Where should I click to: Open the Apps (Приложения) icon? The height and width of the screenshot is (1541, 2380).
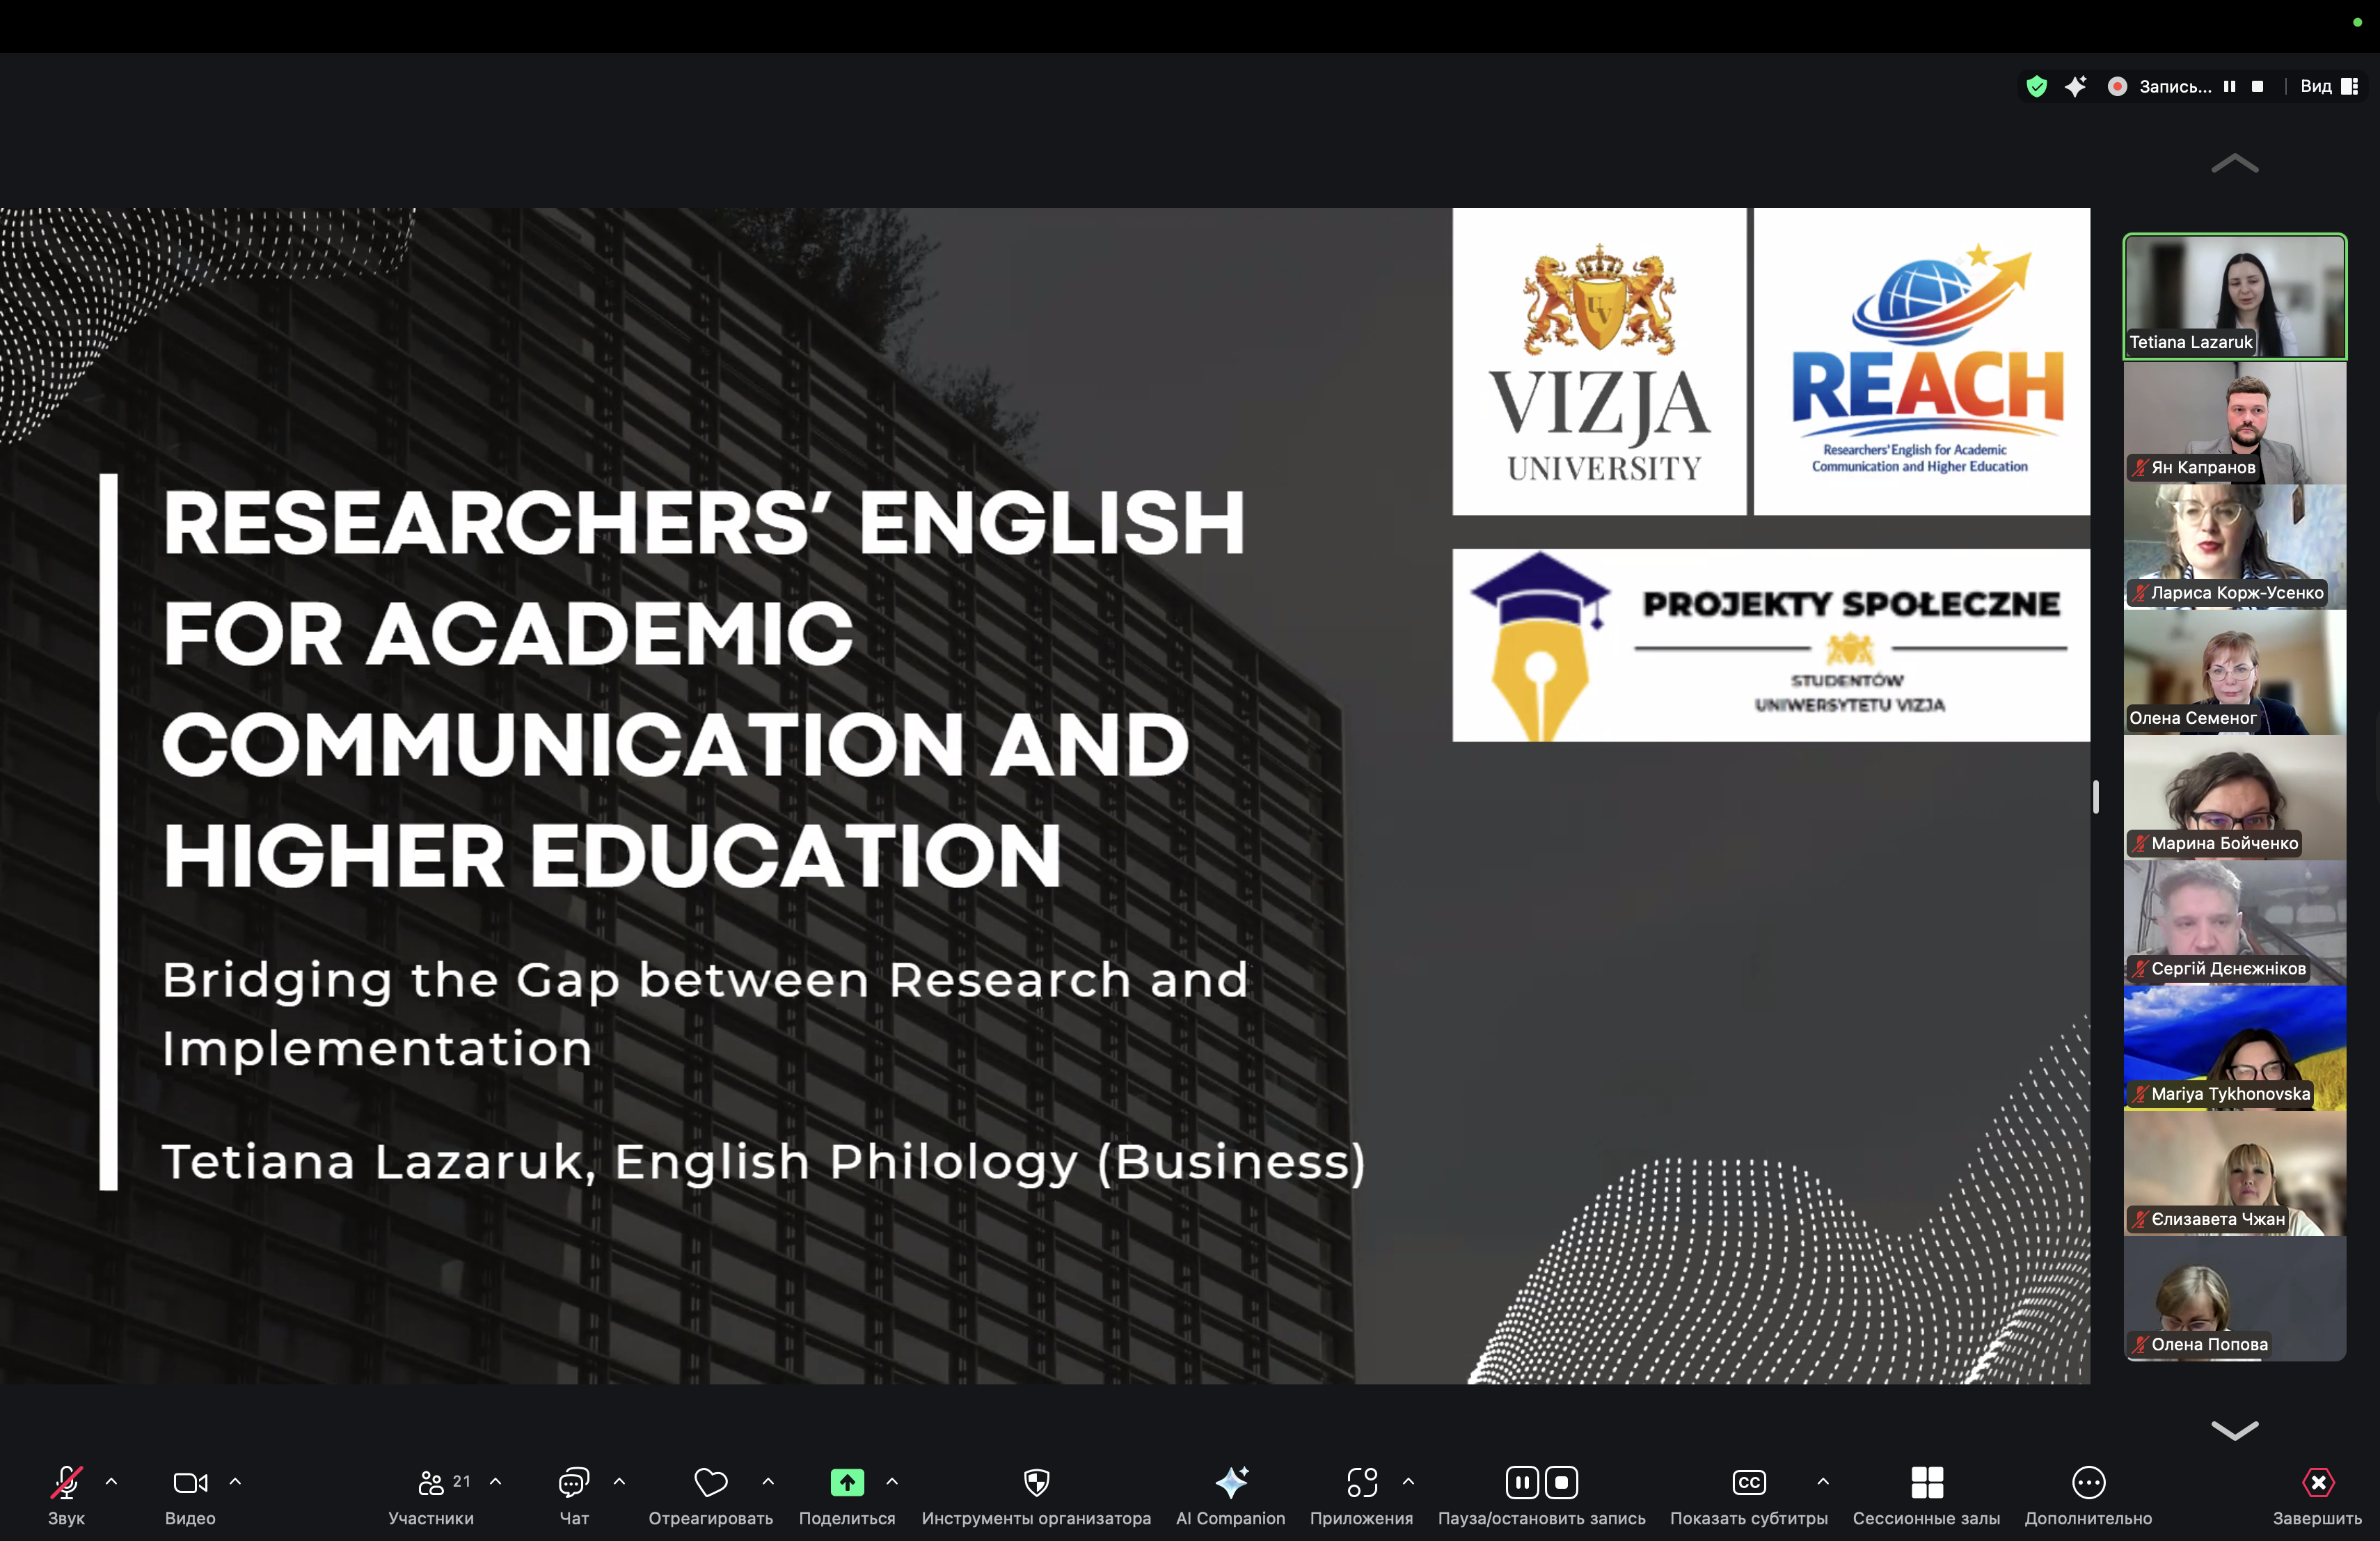(x=1361, y=1482)
